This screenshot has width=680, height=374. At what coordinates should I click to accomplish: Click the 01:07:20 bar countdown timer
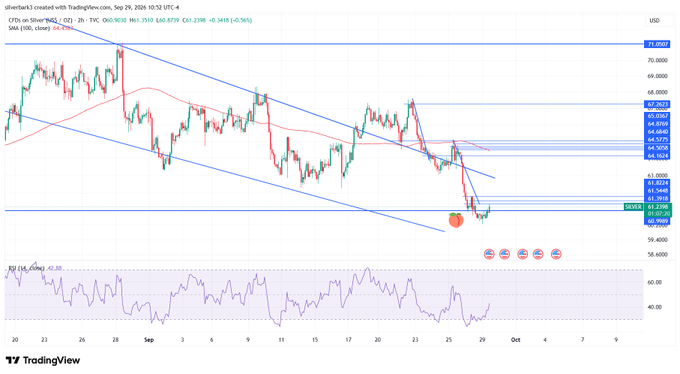point(657,214)
